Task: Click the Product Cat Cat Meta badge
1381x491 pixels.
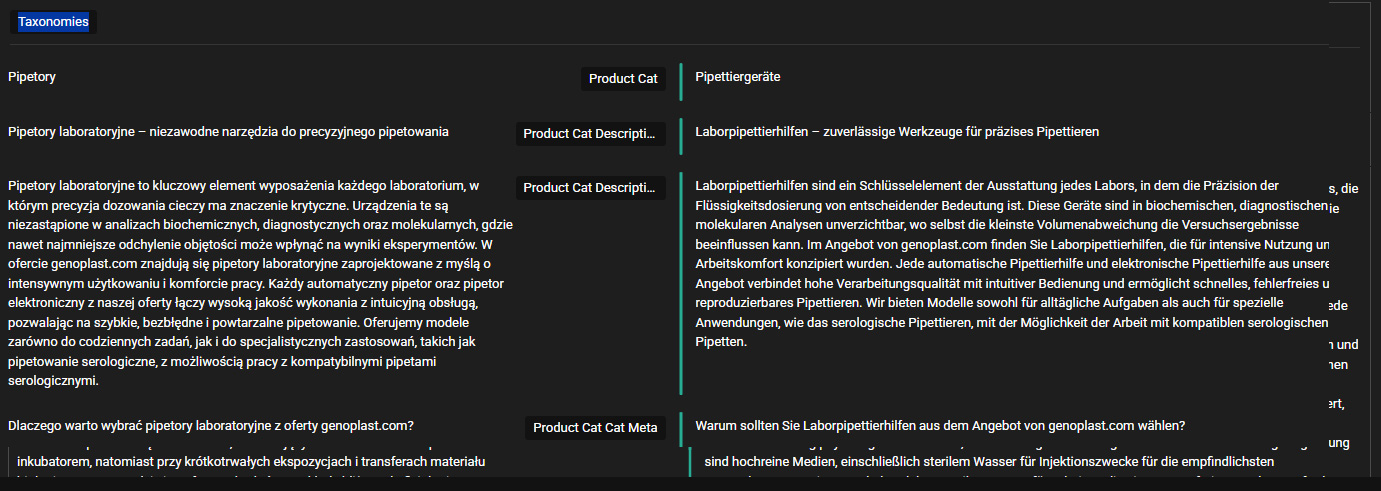Action: point(595,428)
